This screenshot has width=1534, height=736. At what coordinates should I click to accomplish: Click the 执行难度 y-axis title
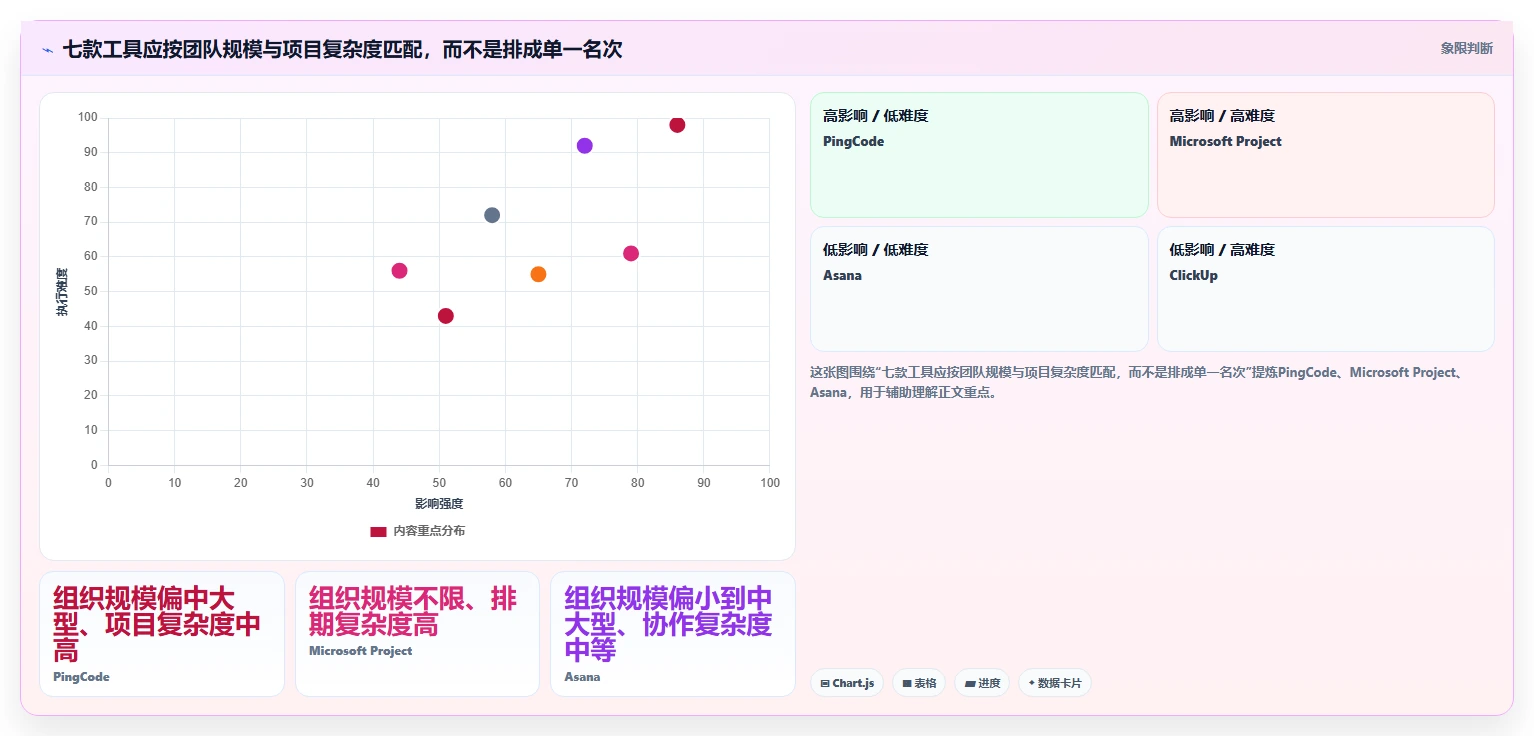62,292
